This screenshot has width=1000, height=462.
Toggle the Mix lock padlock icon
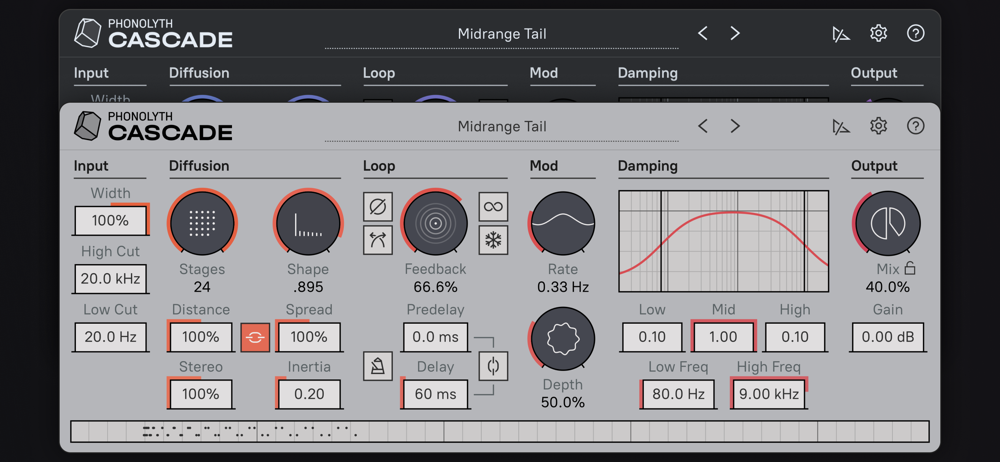[x=910, y=269]
